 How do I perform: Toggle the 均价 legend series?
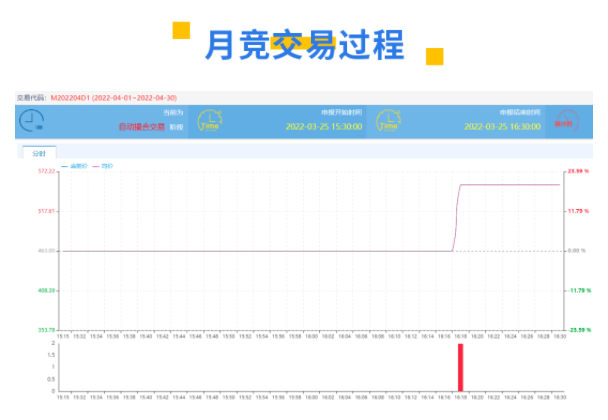coord(103,165)
